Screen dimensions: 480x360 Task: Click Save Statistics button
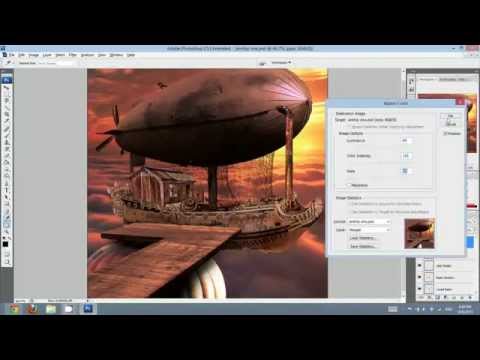tap(363, 247)
